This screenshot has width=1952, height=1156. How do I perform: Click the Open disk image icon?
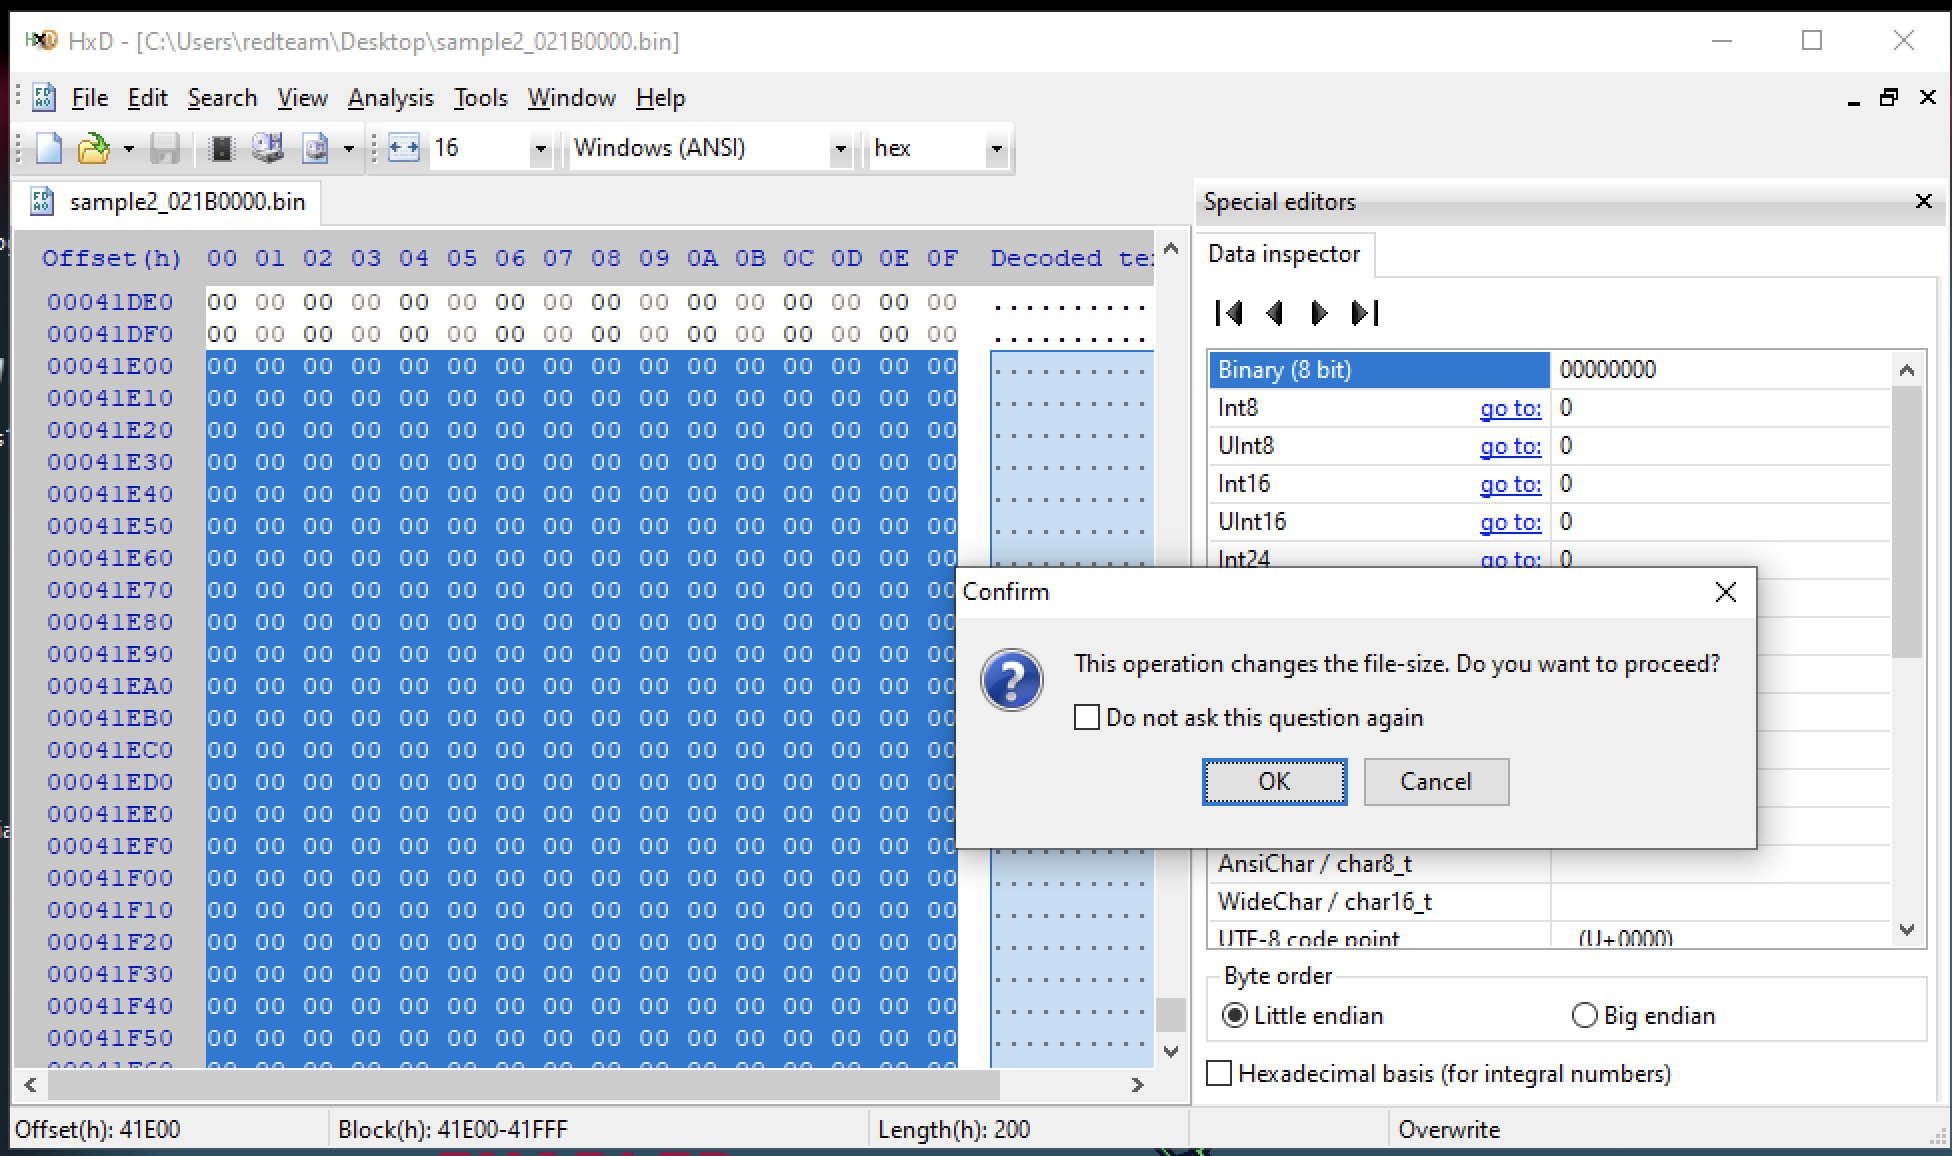315,148
